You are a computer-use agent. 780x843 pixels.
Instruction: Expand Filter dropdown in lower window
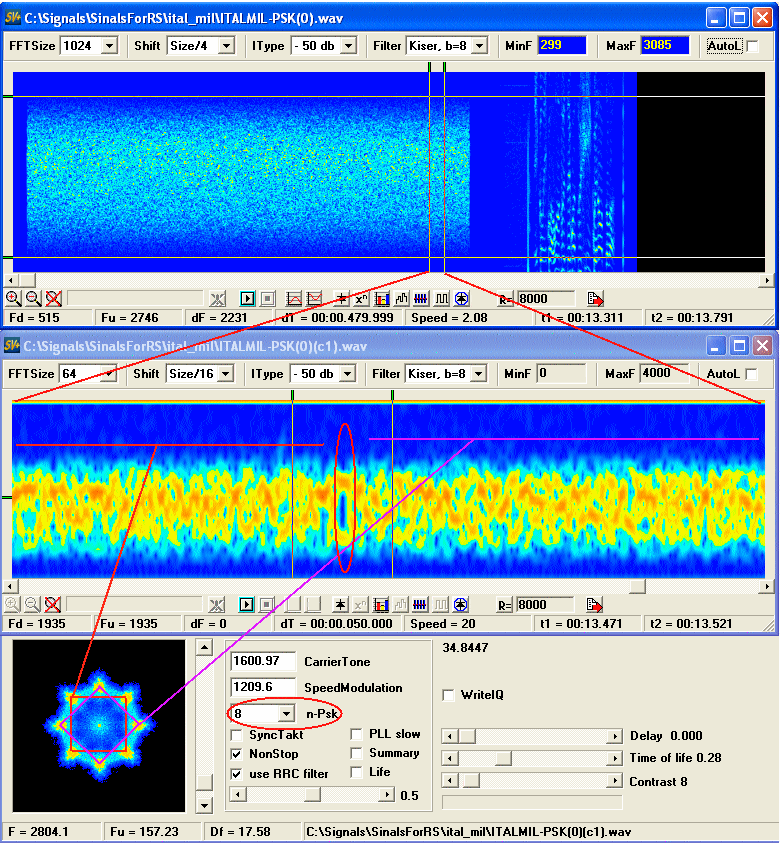pyautogui.click(x=479, y=373)
